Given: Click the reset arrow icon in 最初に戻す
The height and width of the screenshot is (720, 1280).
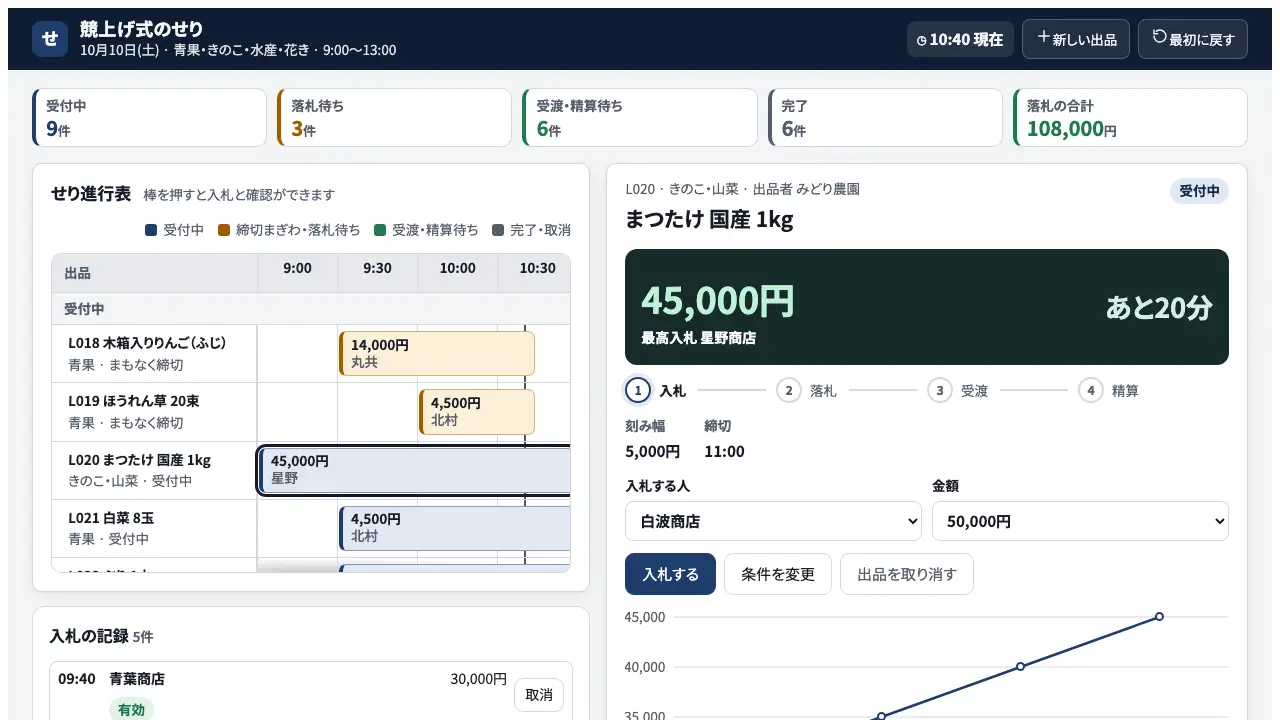Looking at the screenshot, I should (x=1160, y=37).
